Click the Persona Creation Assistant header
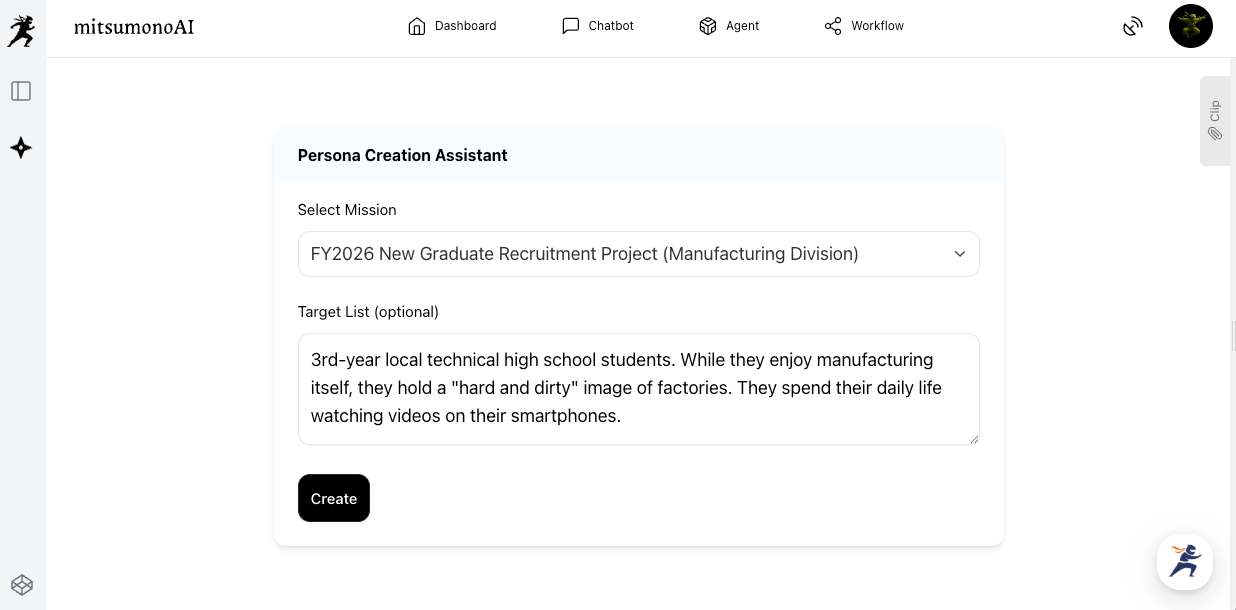The width and height of the screenshot is (1236, 610). tap(402, 155)
